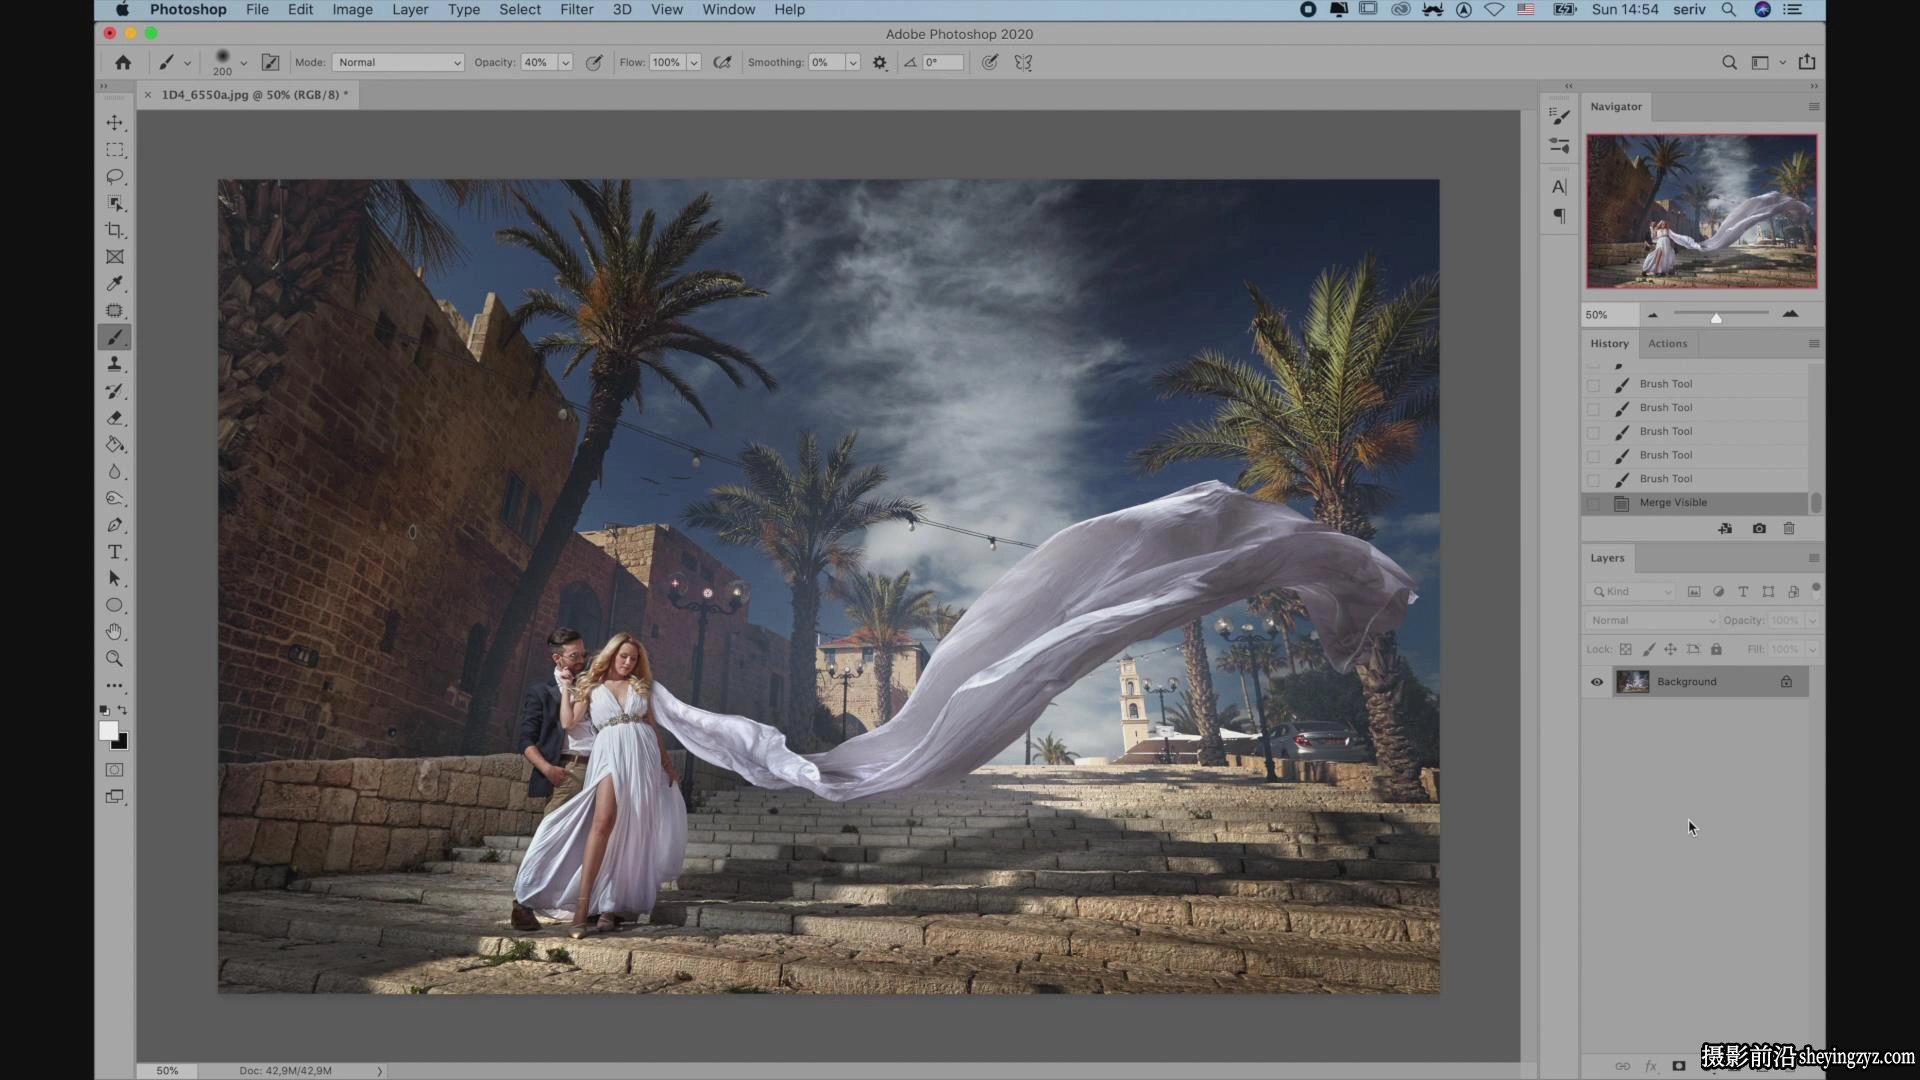
Task: Open the layer blend mode dropdown
Action: (x=1651, y=620)
